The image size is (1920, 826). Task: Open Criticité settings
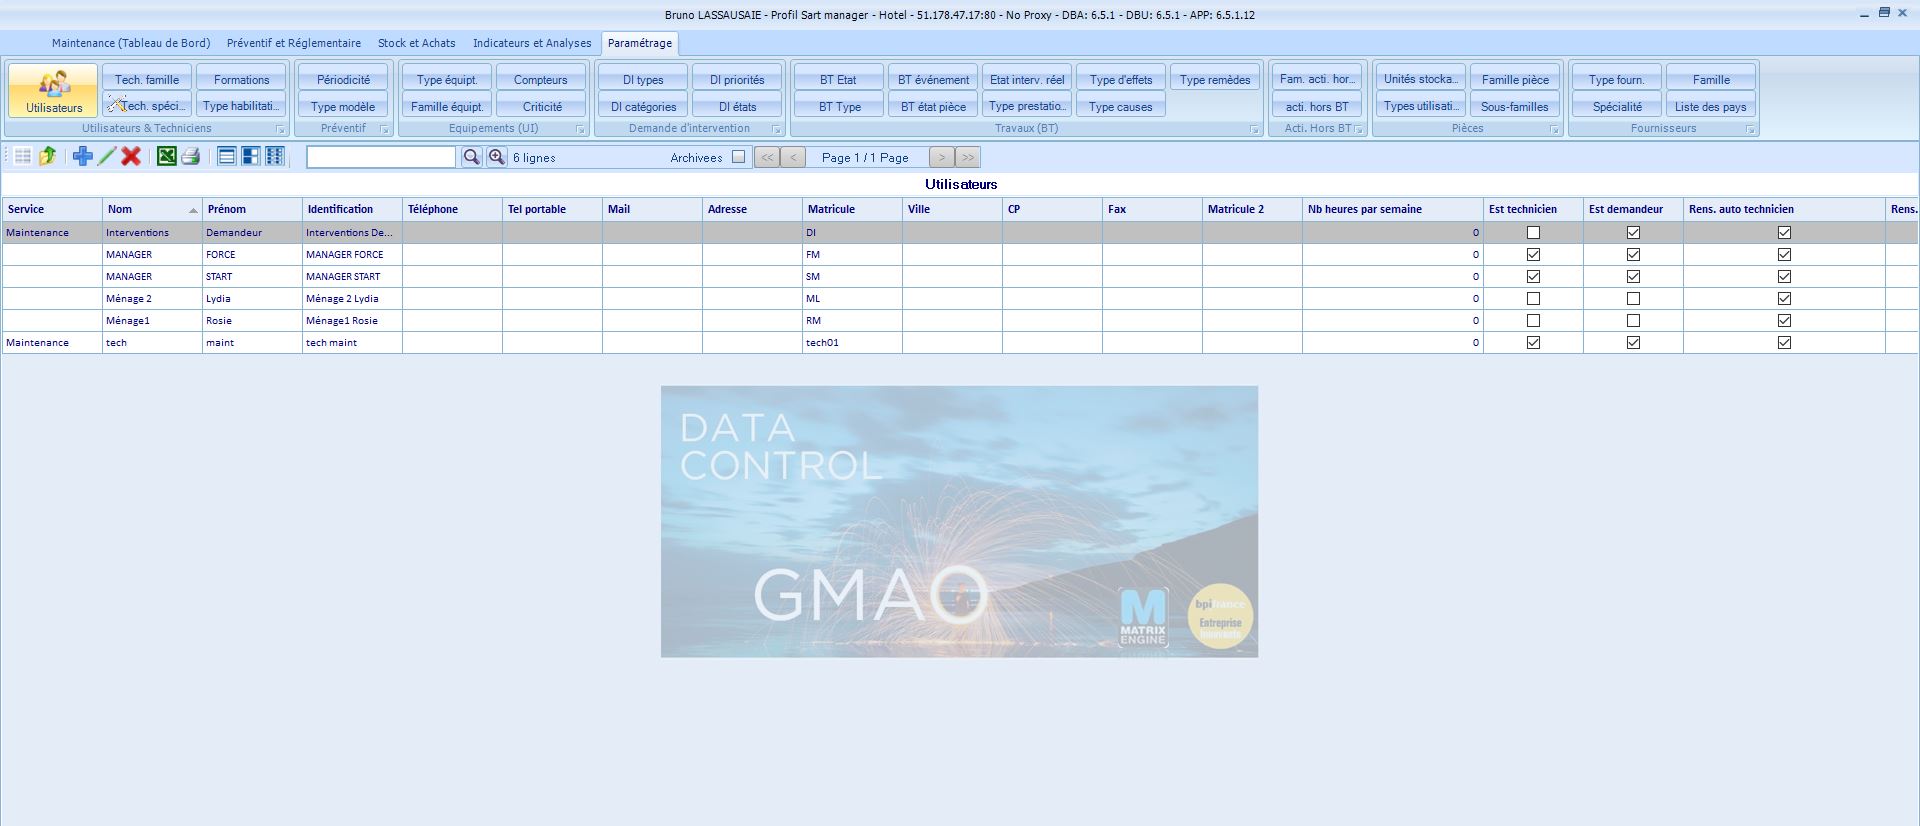coord(541,106)
